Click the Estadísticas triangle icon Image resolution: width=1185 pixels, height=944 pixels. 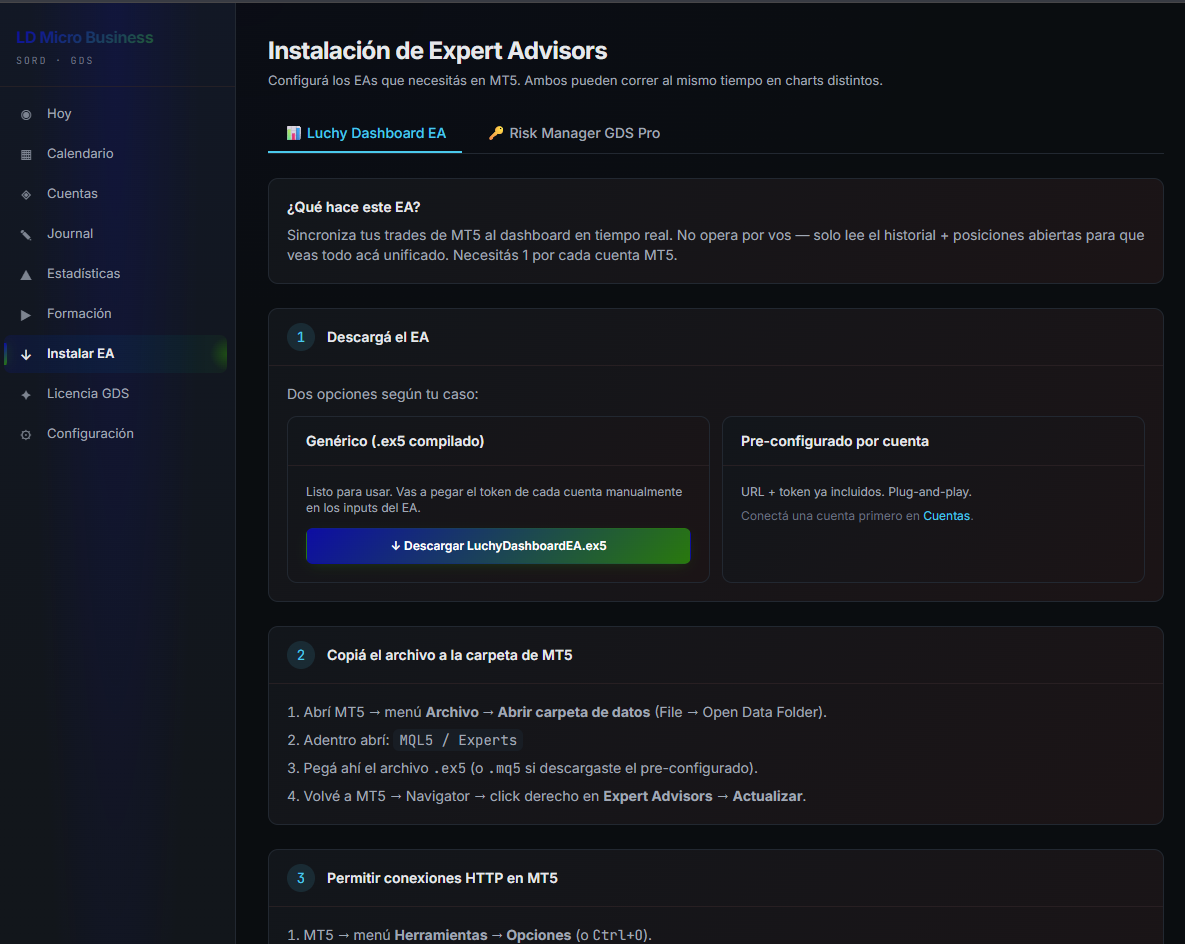pos(26,275)
